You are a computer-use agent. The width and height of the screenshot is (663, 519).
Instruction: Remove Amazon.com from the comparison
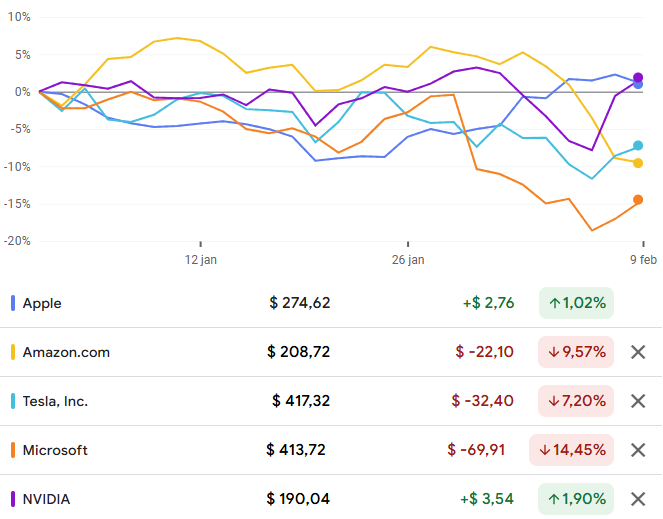pos(638,352)
